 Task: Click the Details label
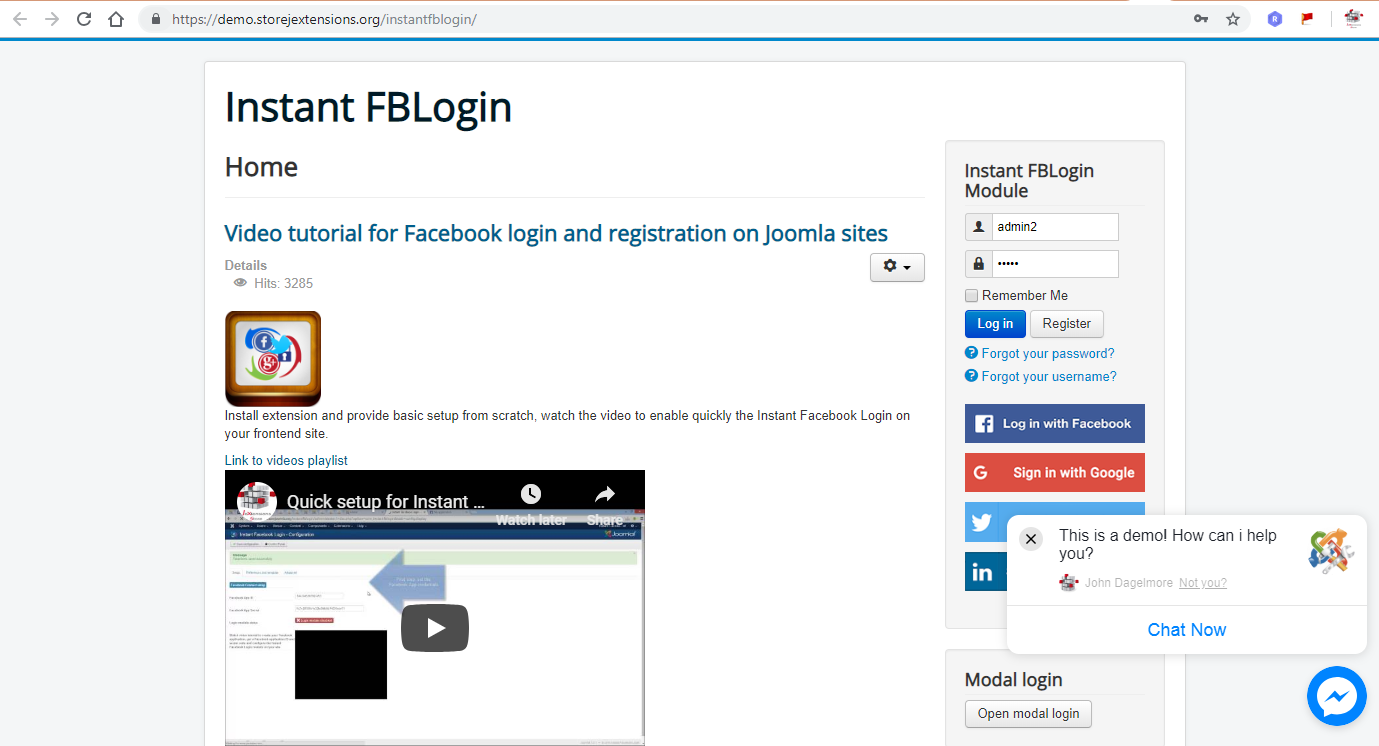click(x=246, y=265)
